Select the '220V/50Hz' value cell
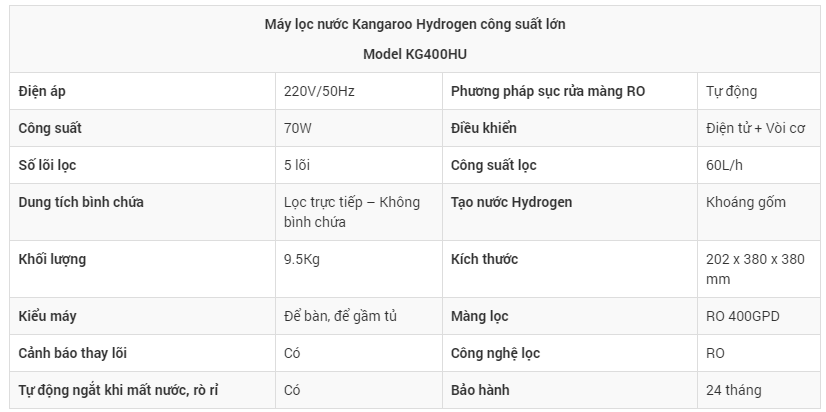 [x=319, y=91]
